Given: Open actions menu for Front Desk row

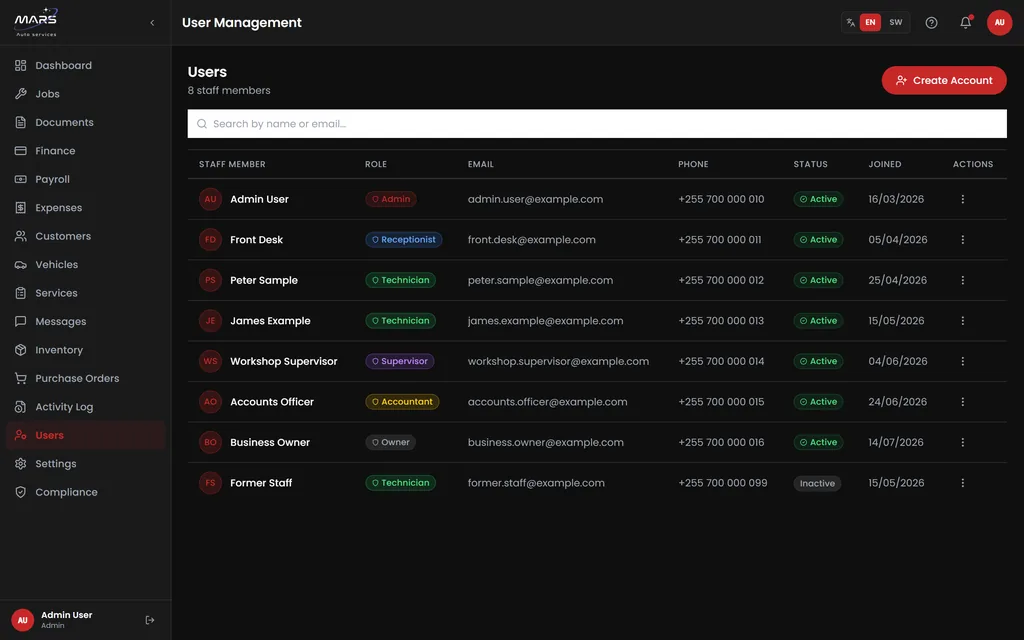Looking at the screenshot, I should [962, 240].
